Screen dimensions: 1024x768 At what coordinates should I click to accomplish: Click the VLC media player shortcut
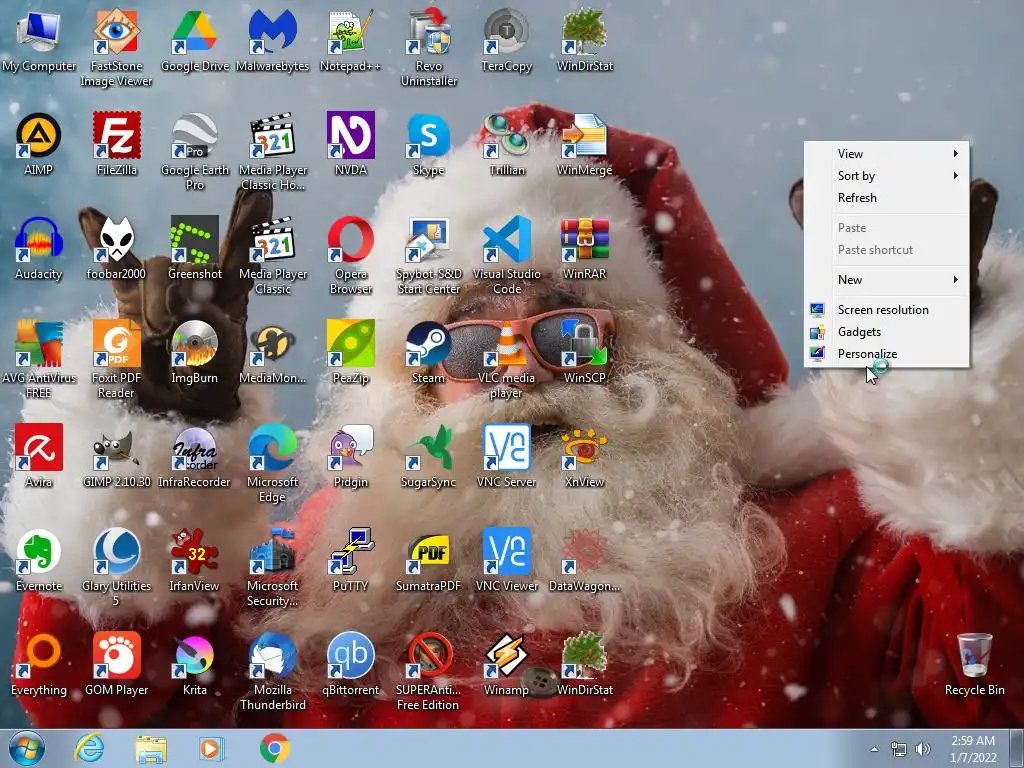[506, 360]
